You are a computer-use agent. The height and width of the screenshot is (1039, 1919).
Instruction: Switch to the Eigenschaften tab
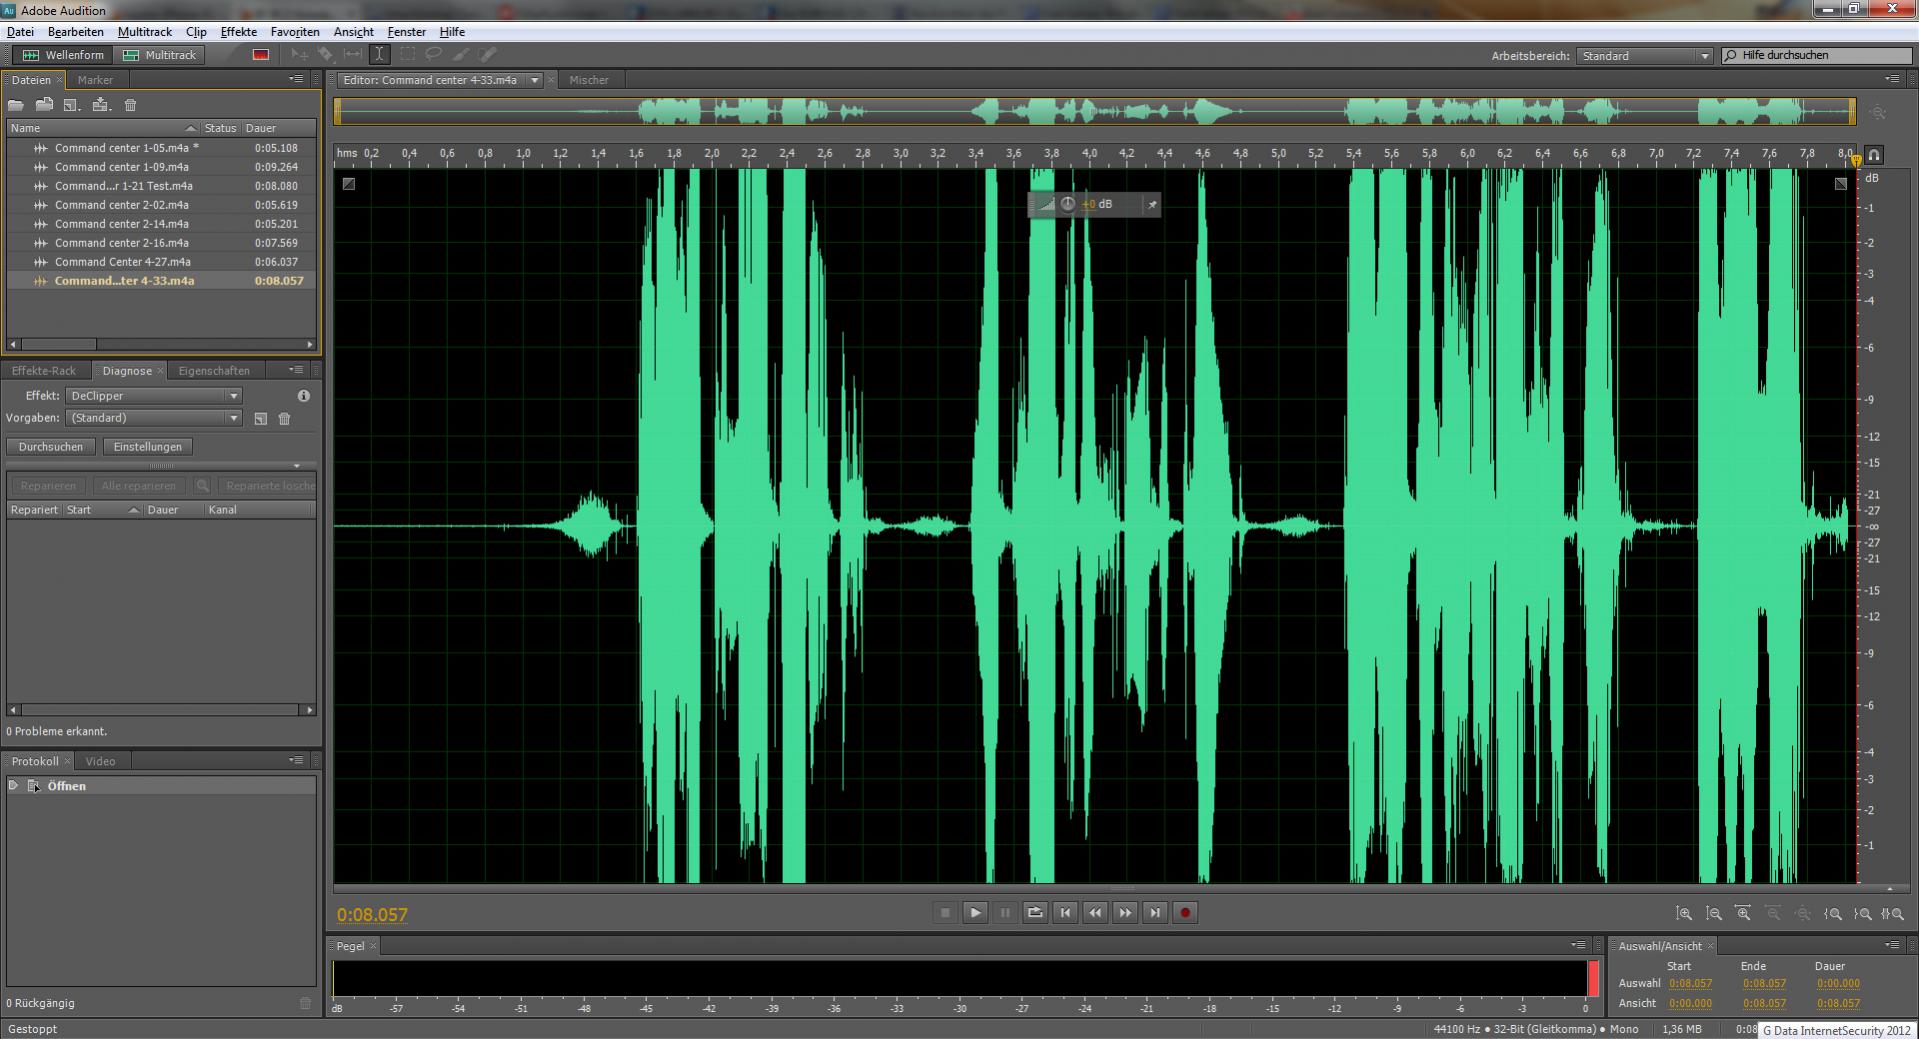214,371
